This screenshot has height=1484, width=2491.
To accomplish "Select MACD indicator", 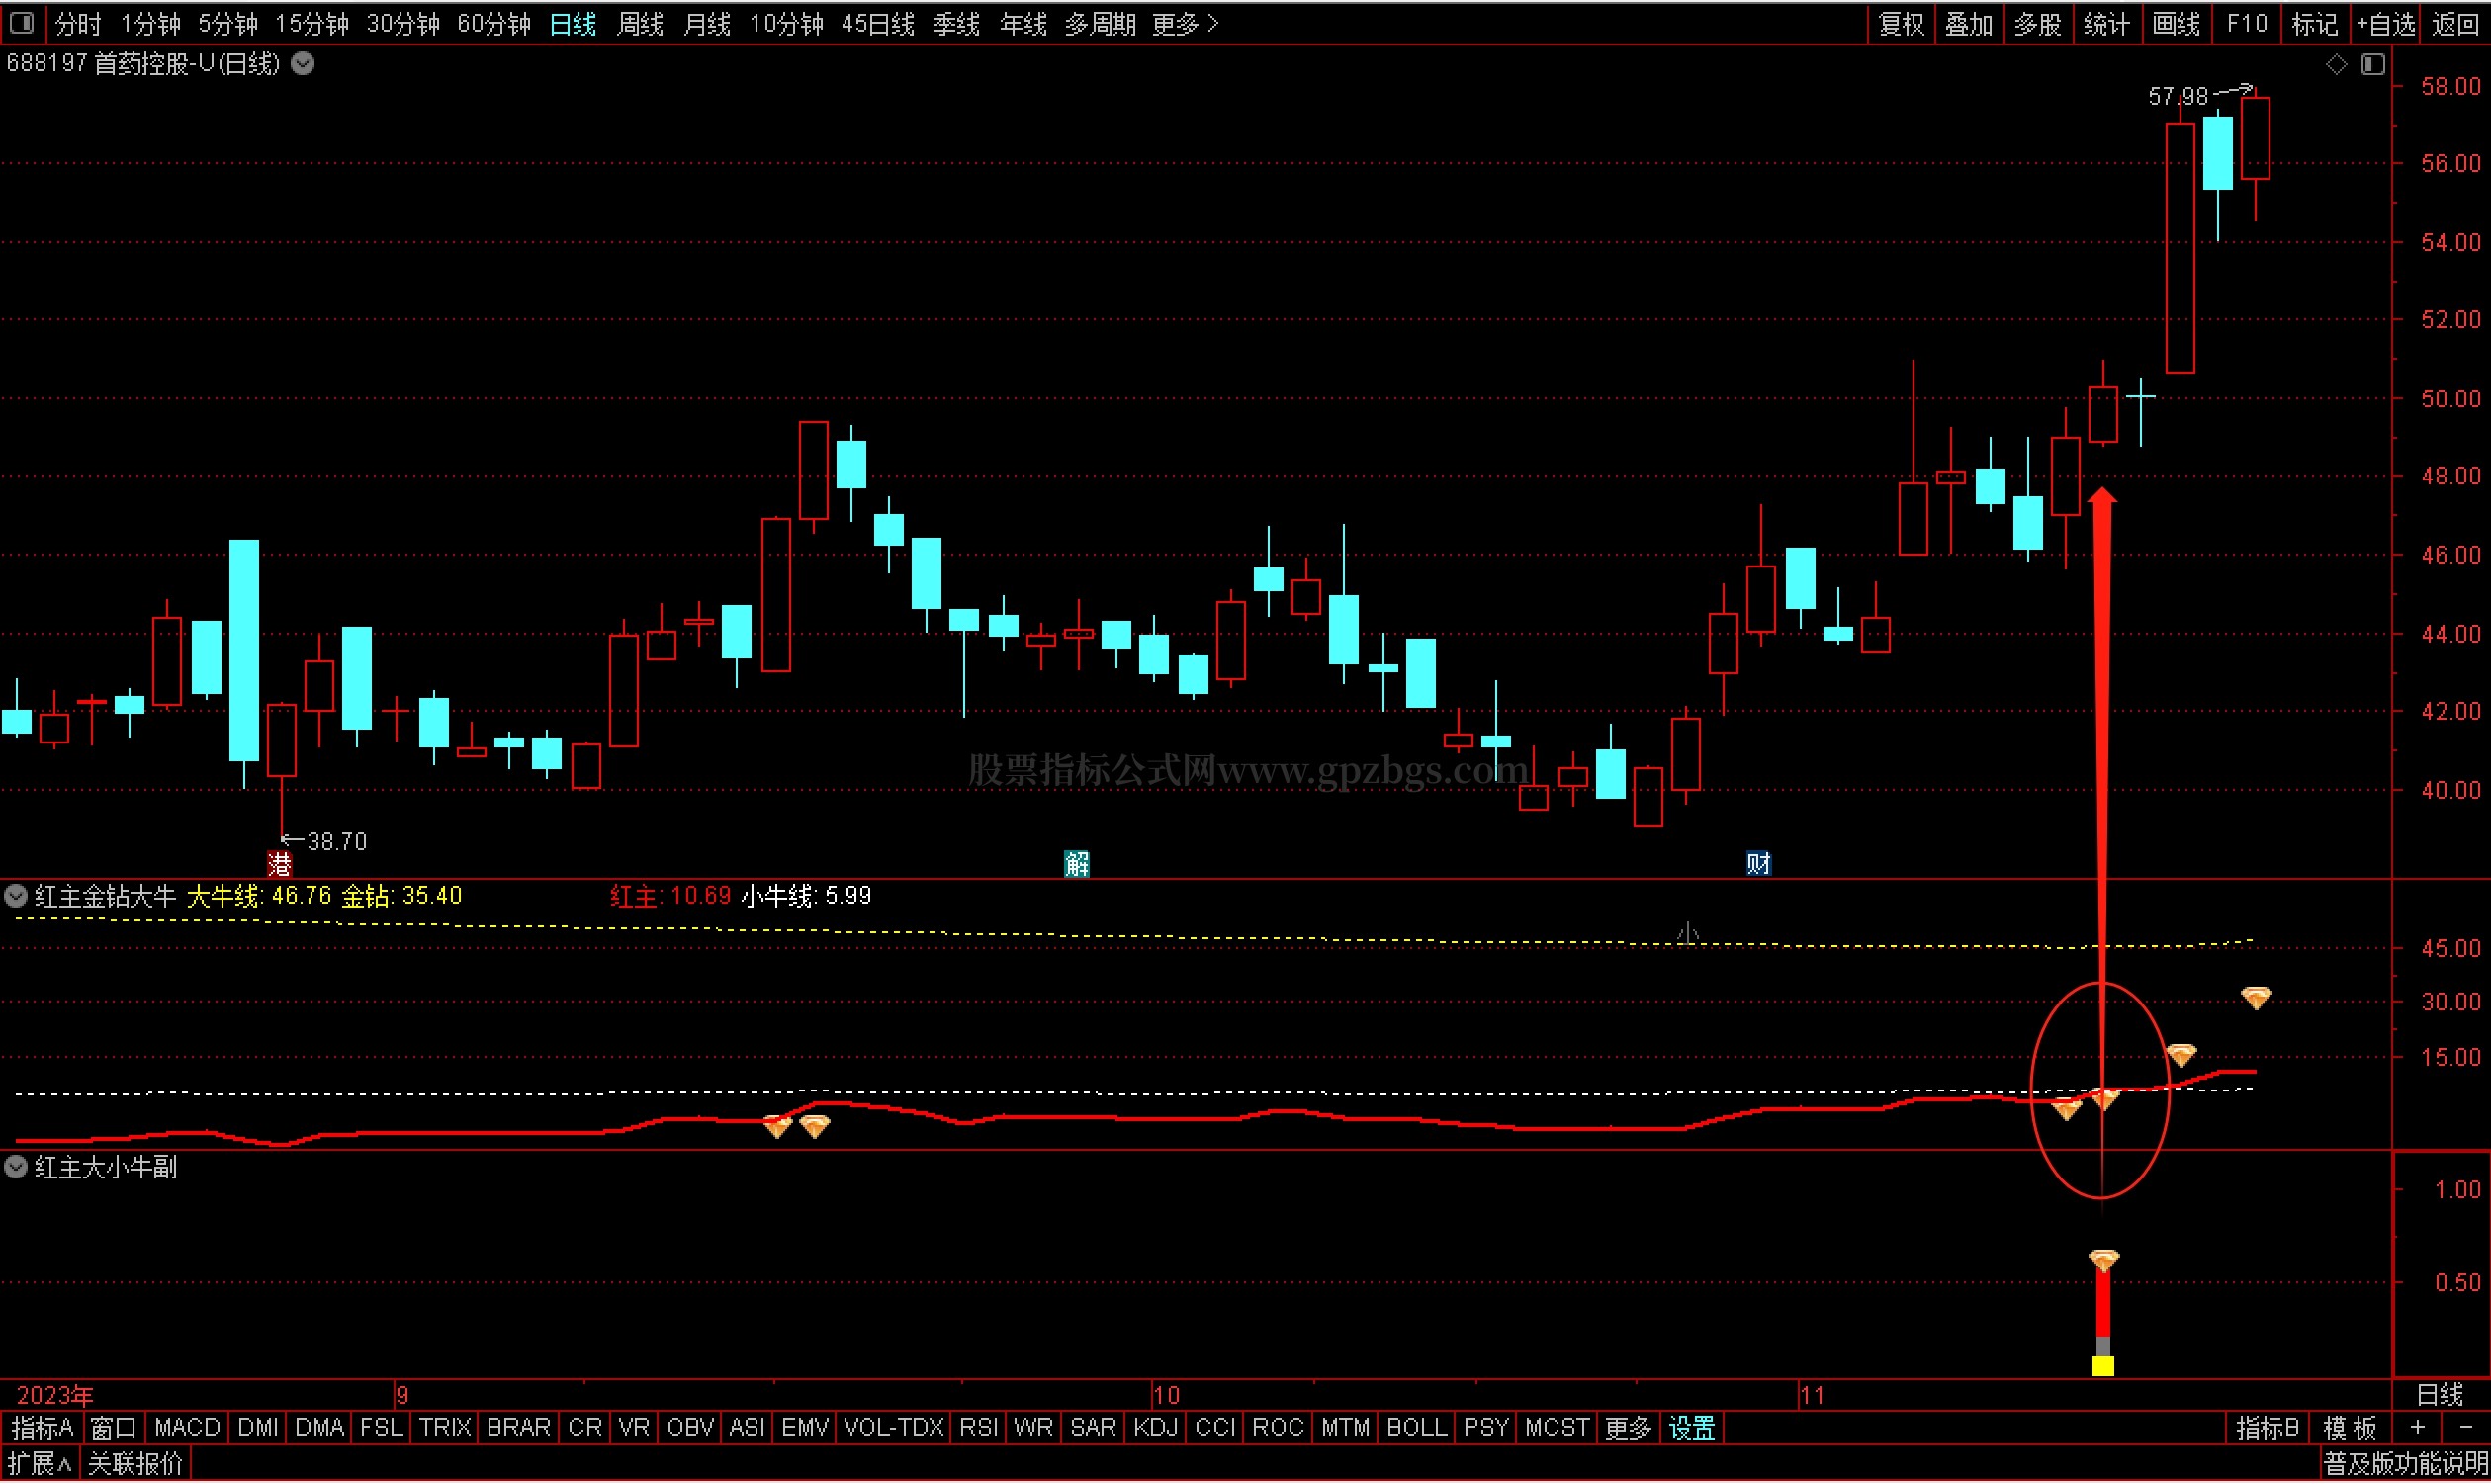I will (x=187, y=1428).
